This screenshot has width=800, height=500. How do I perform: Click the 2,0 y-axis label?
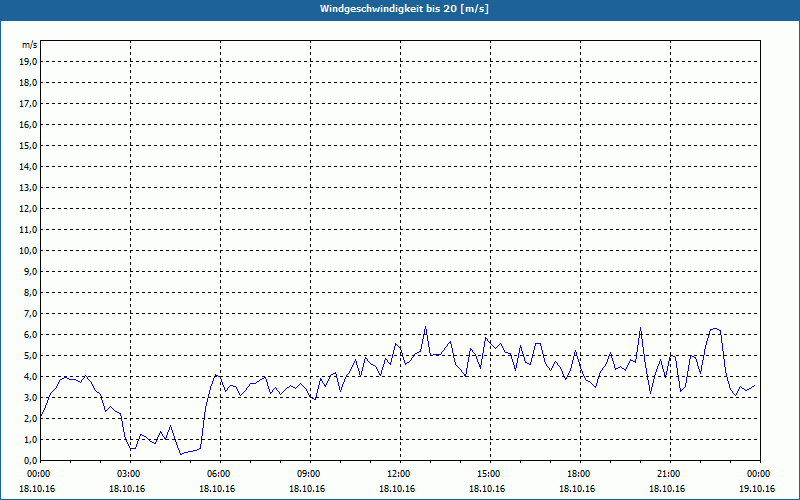[30, 418]
